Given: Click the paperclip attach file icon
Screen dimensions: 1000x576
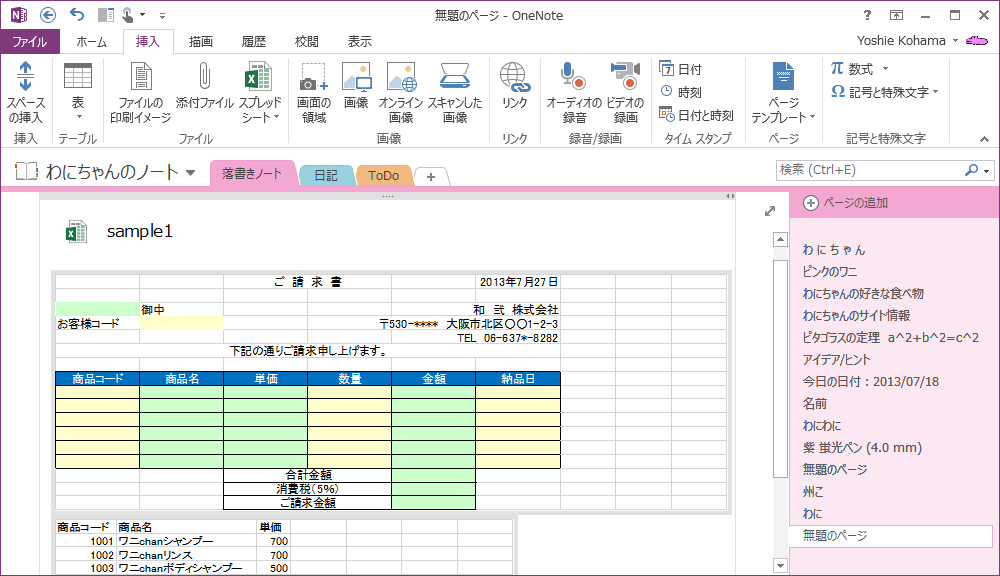Looking at the screenshot, I should click(x=204, y=76).
